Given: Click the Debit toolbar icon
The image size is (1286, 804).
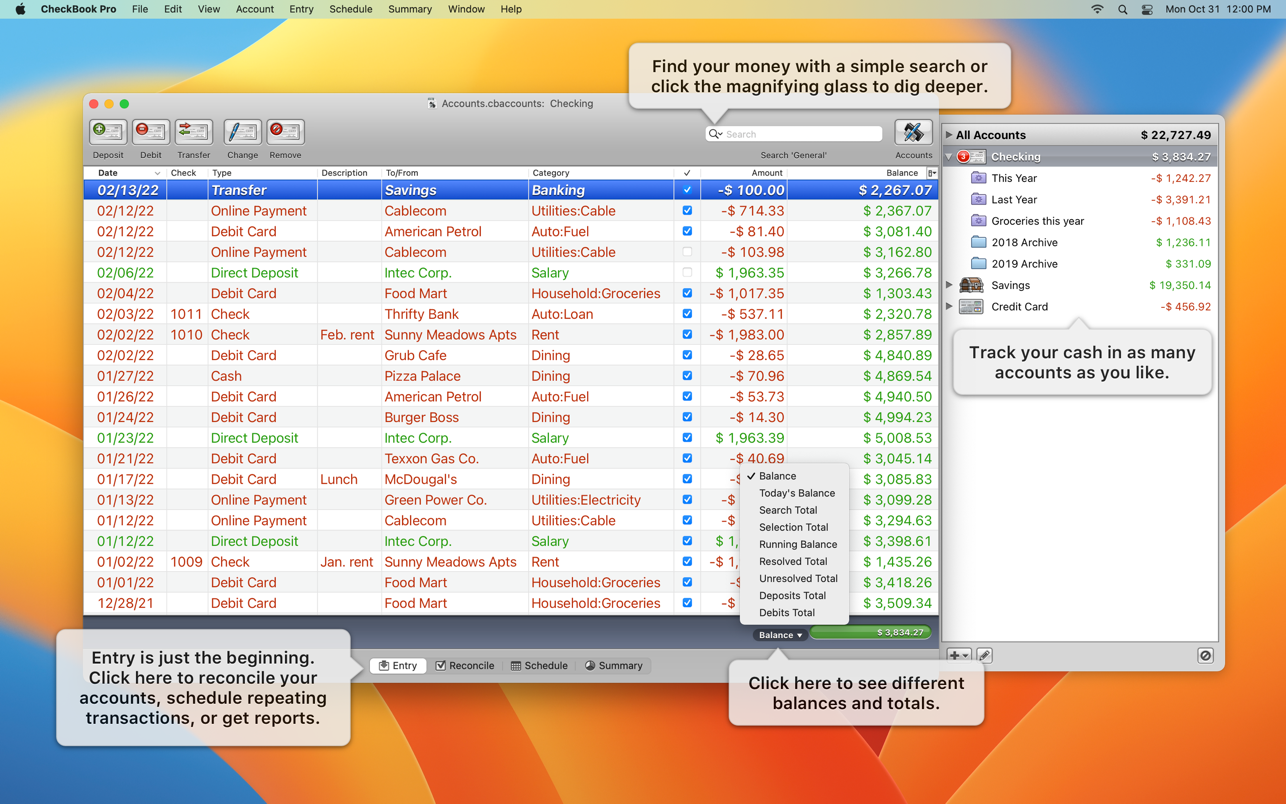Looking at the screenshot, I should tap(150, 132).
